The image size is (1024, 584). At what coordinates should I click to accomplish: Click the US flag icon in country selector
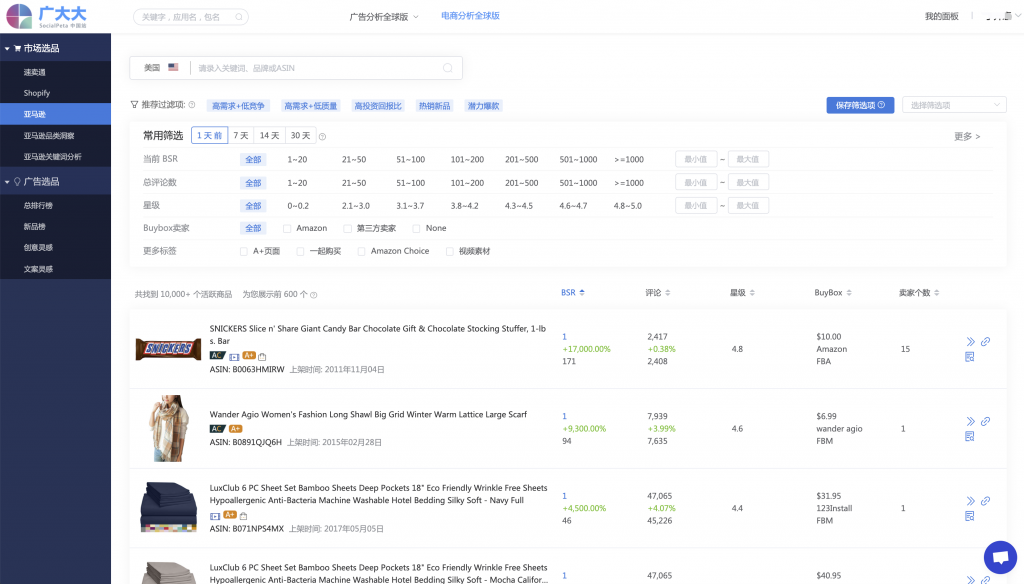click(173, 67)
